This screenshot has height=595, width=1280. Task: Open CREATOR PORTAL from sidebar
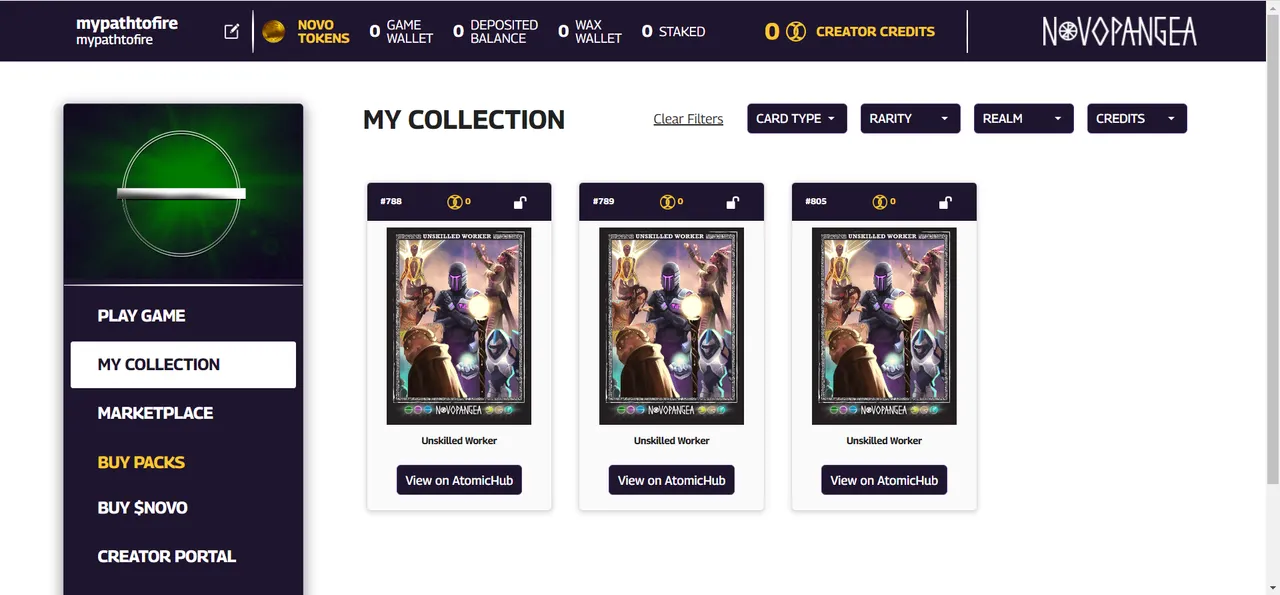pos(166,557)
